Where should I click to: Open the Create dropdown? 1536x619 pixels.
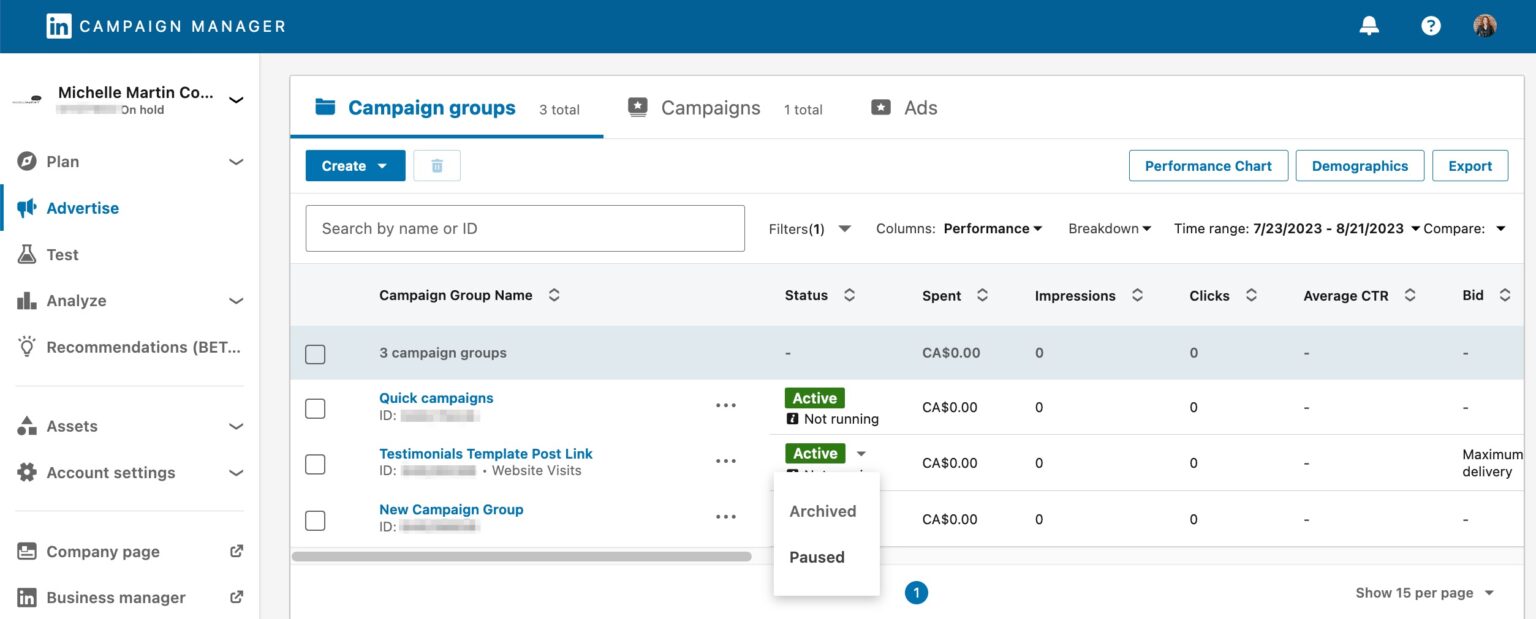[x=354, y=165]
